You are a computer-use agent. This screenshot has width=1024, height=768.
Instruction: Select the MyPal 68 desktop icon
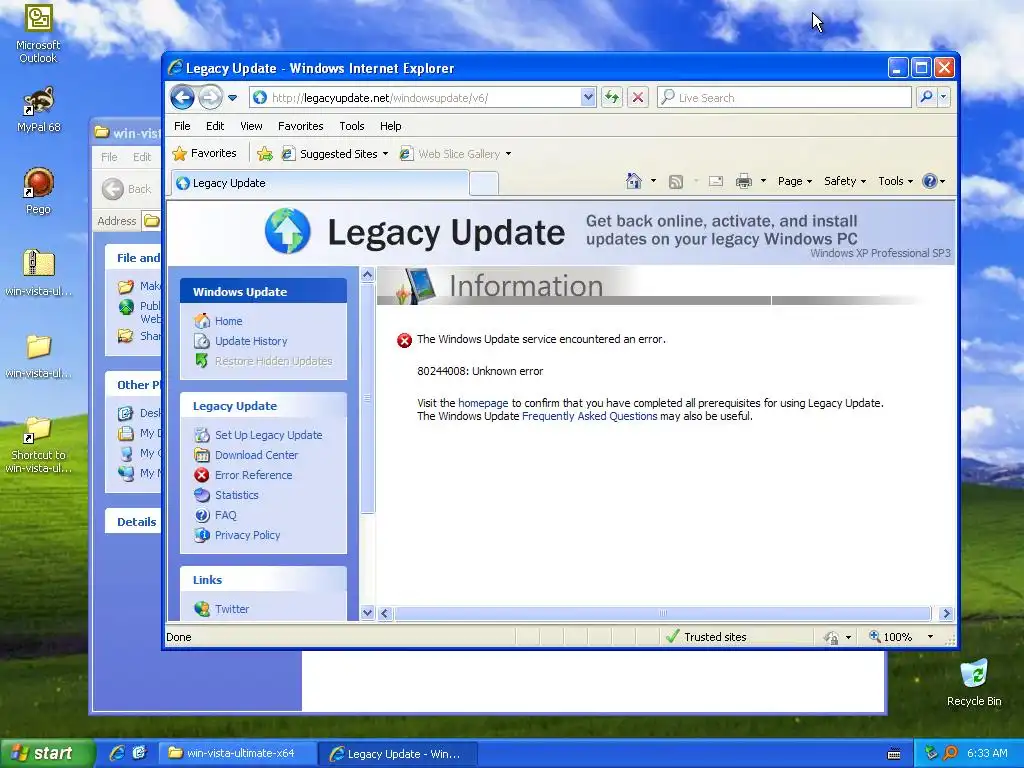pos(39,110)
